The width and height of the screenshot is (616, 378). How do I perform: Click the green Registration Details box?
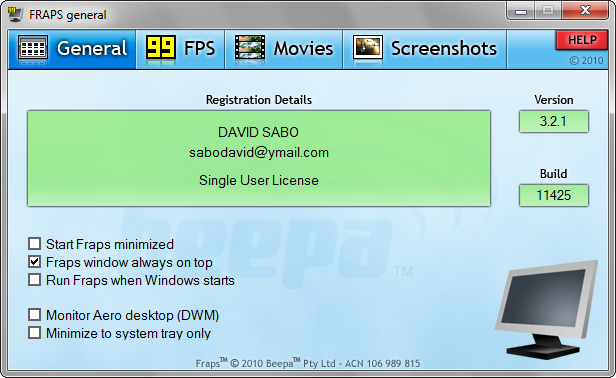click(259, 158)
